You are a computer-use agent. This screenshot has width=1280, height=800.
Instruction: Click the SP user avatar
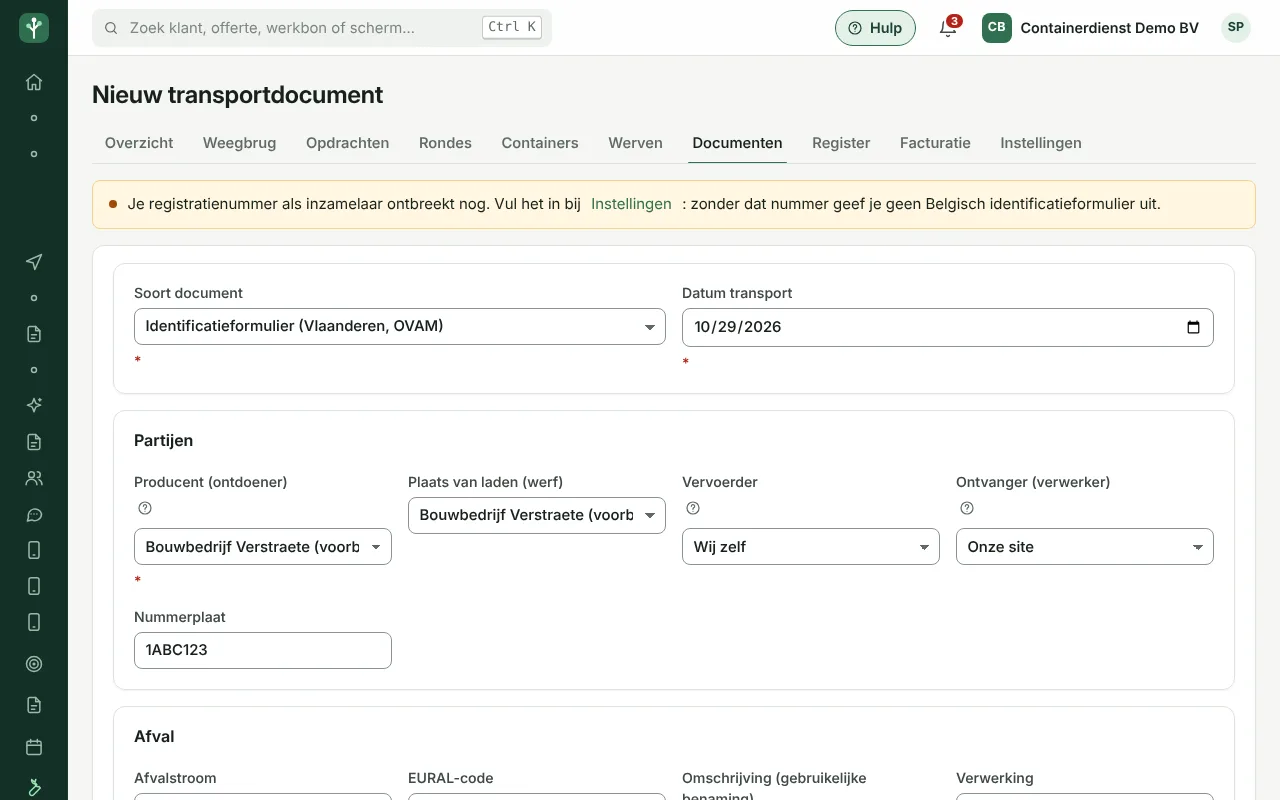1236,28
